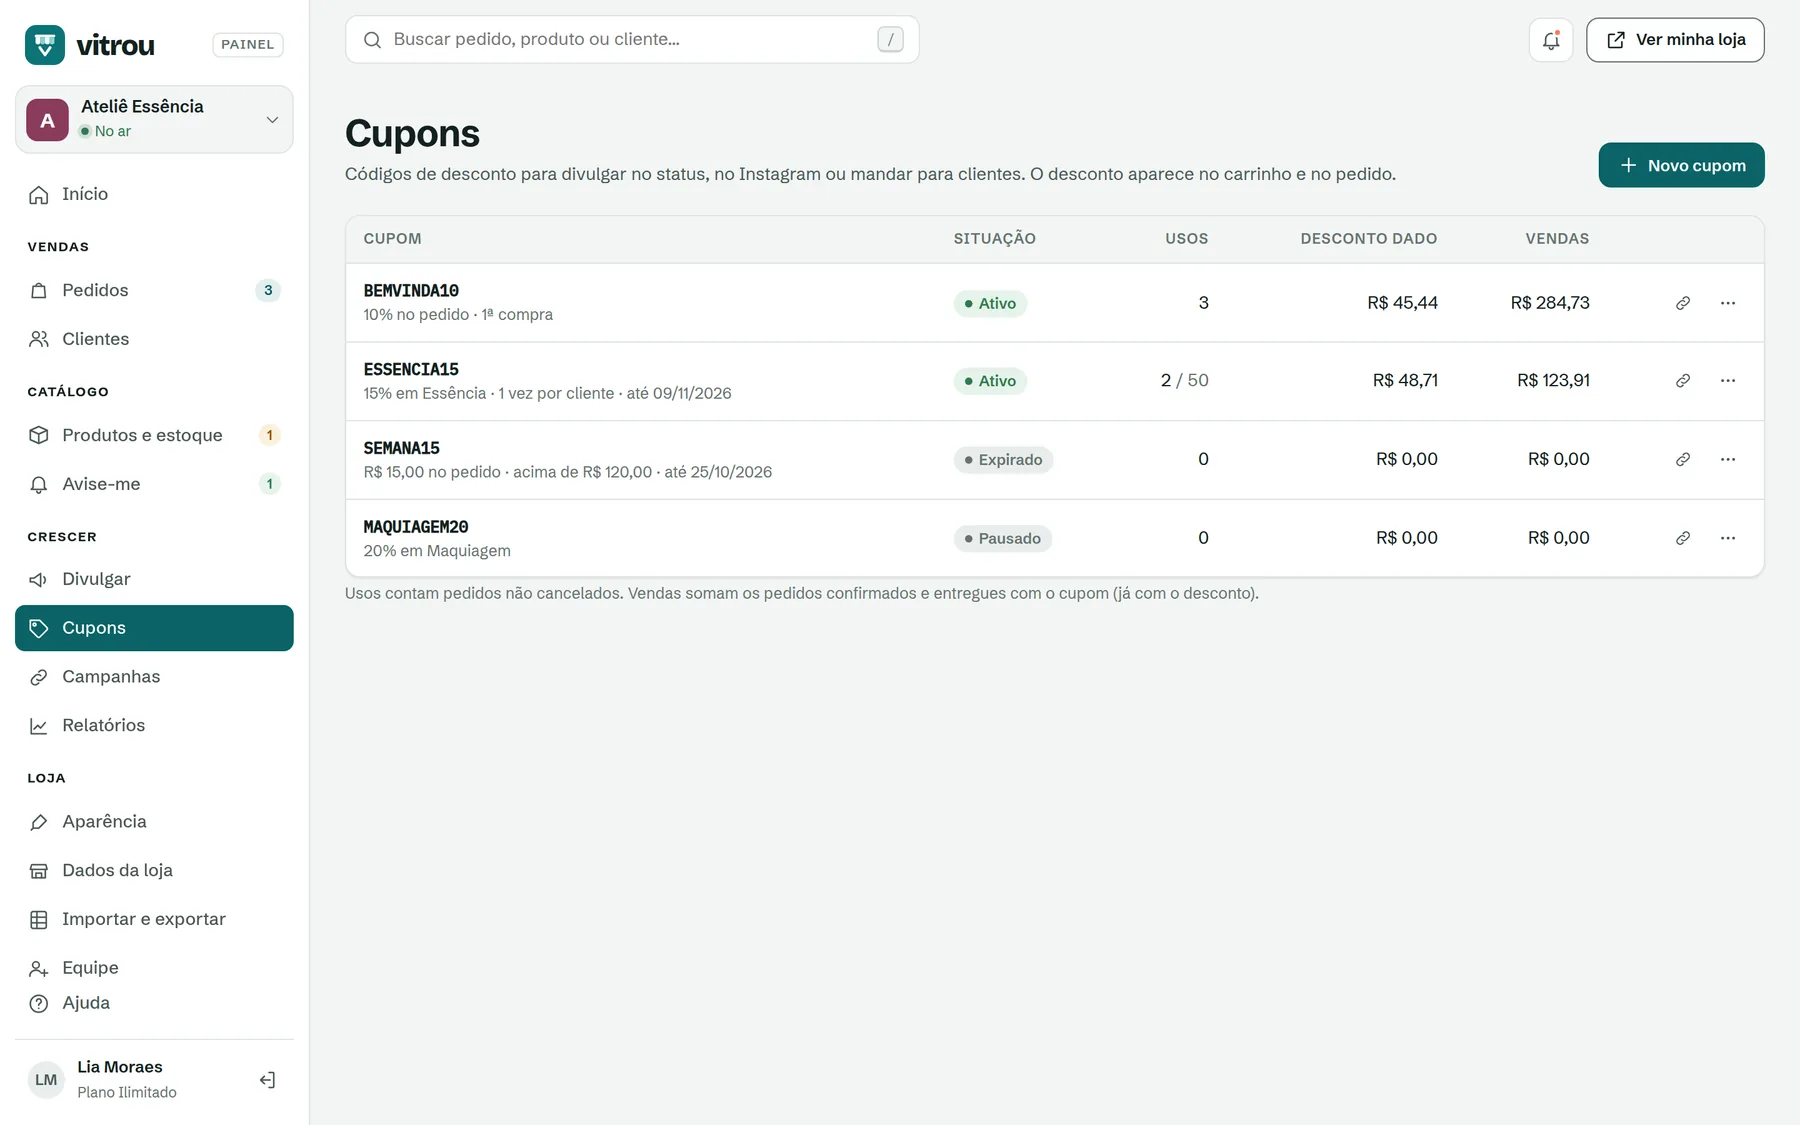
Task: Expand the Ateliê Essência store switcher
Action: click(x=154, y=119)
